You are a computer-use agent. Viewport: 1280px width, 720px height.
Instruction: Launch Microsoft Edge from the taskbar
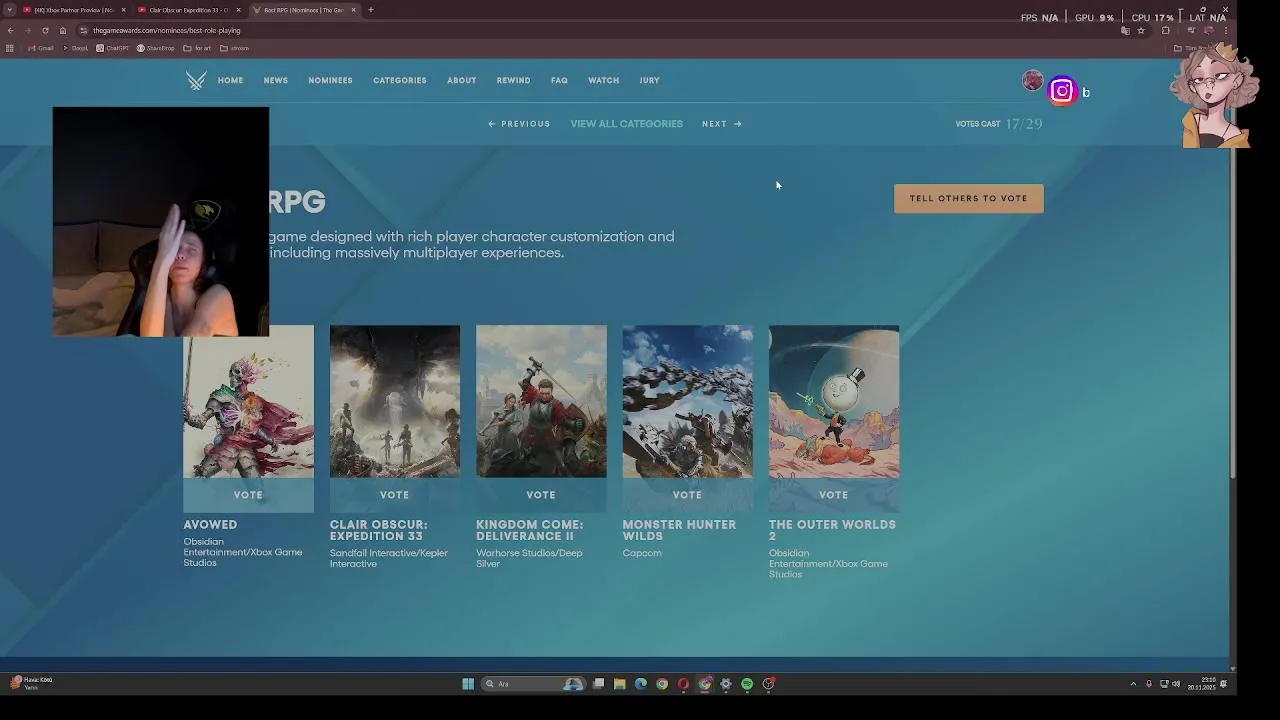point(641,684)
